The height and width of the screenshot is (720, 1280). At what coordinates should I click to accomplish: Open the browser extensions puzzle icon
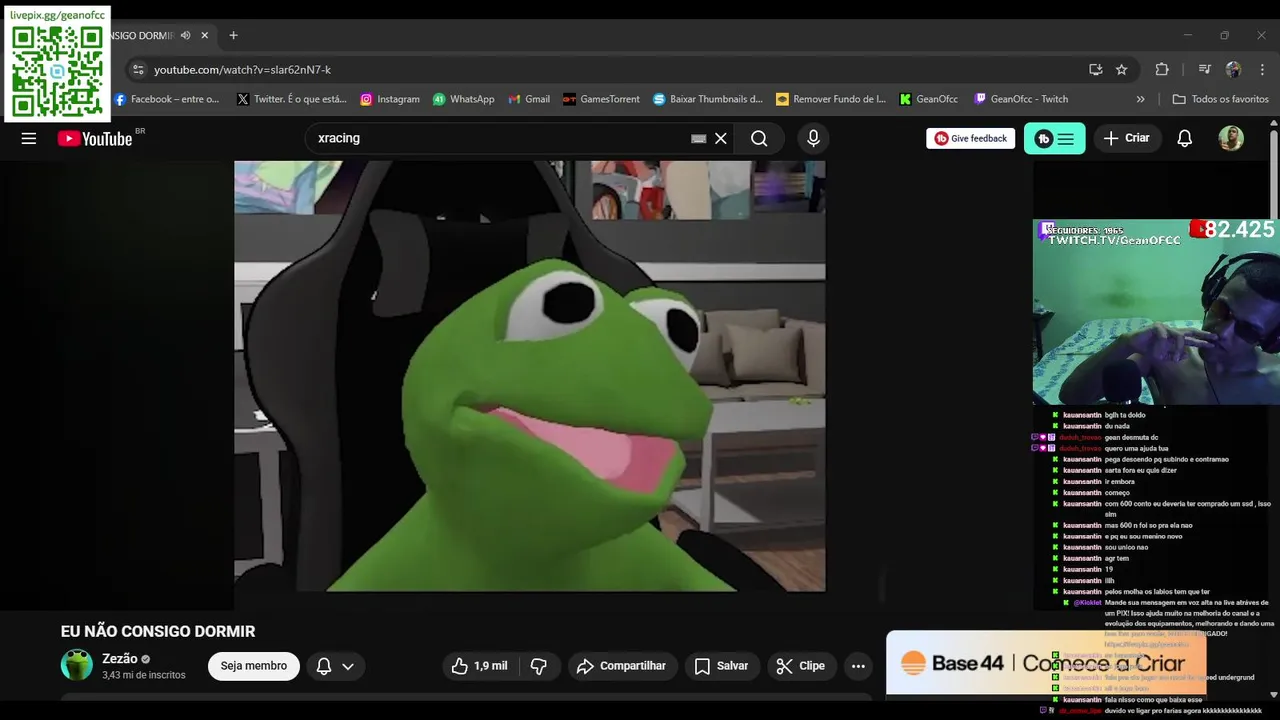tap(1162, 69)
